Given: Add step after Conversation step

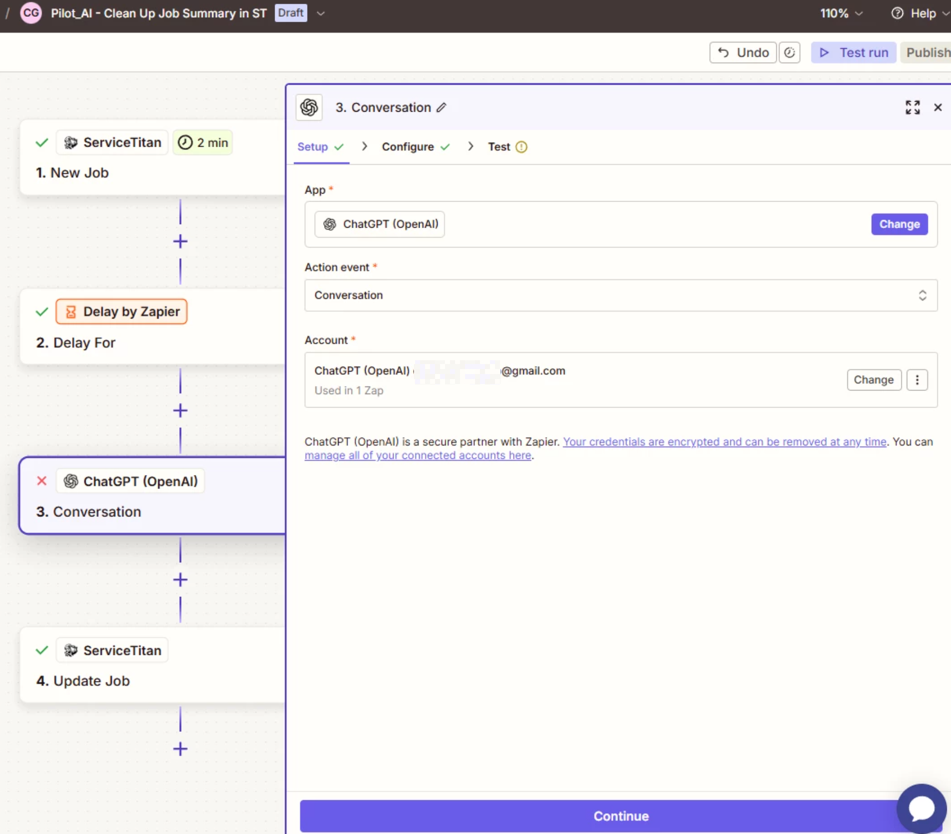Looking at the screenshot, I should point(180,580).
